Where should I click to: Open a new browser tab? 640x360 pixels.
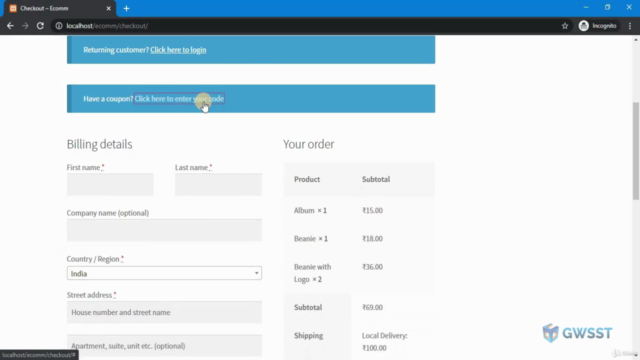click(x=127, y=8)
